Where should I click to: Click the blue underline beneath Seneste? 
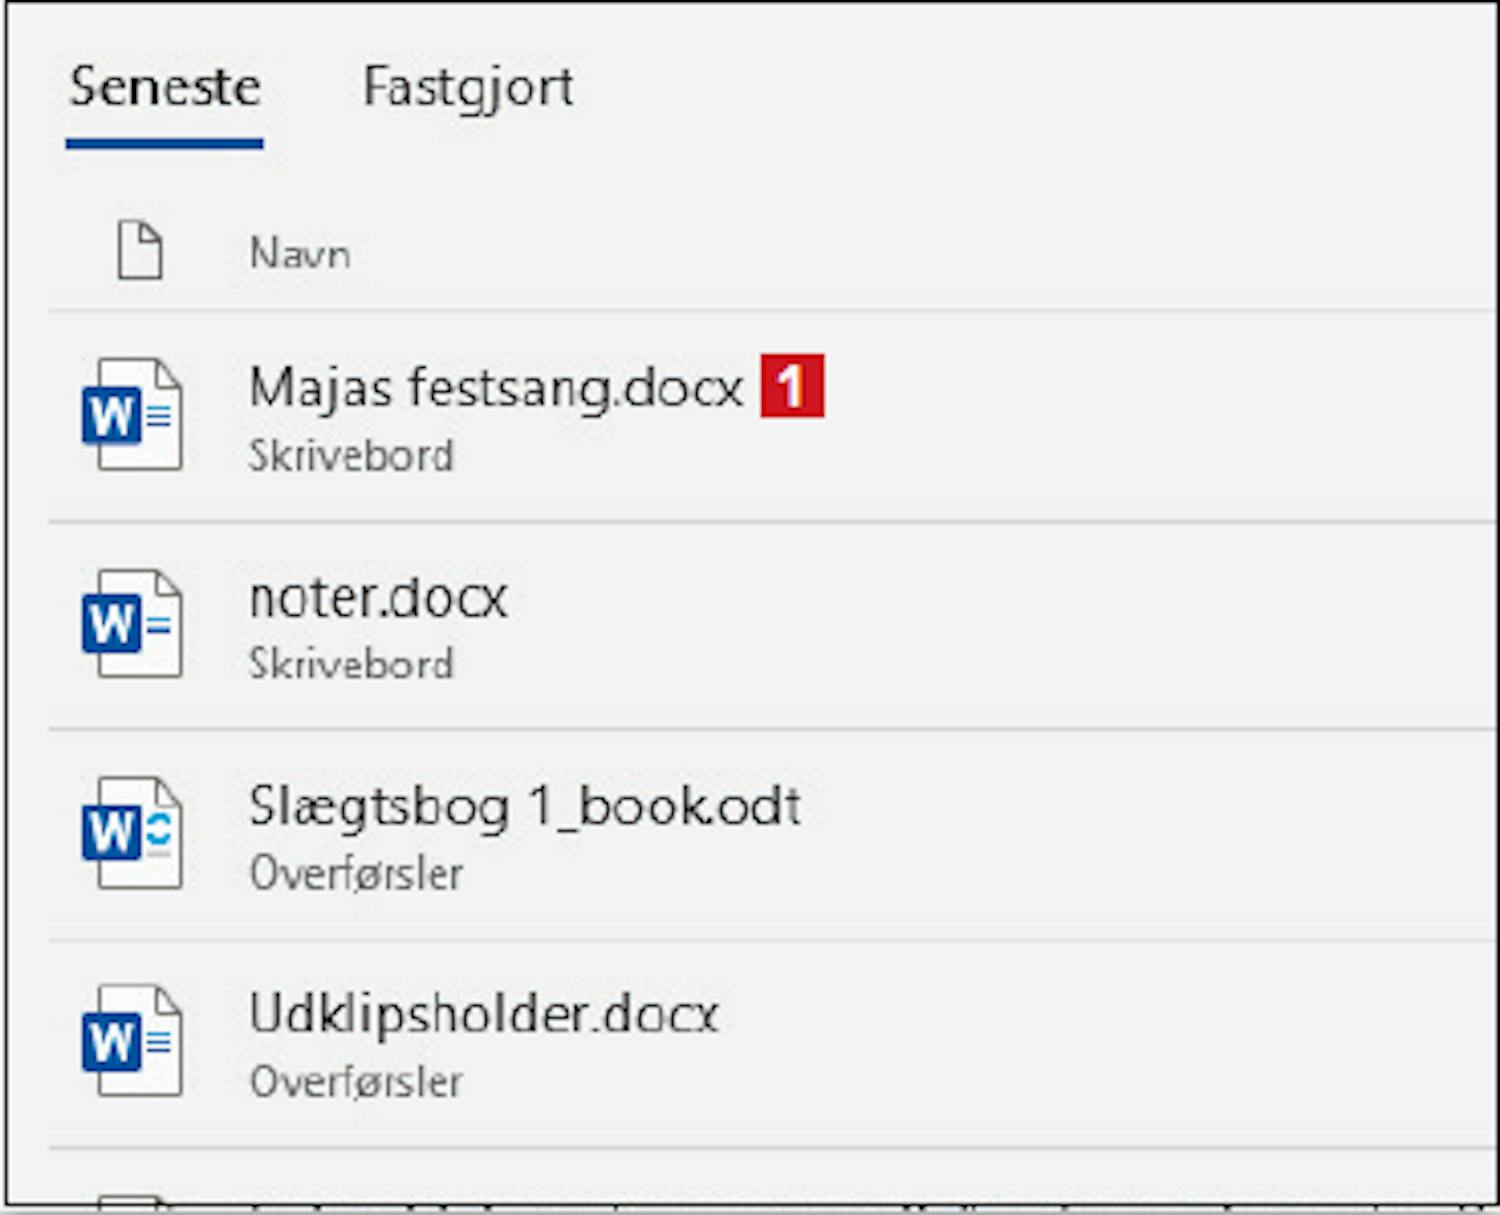(165, 144)
